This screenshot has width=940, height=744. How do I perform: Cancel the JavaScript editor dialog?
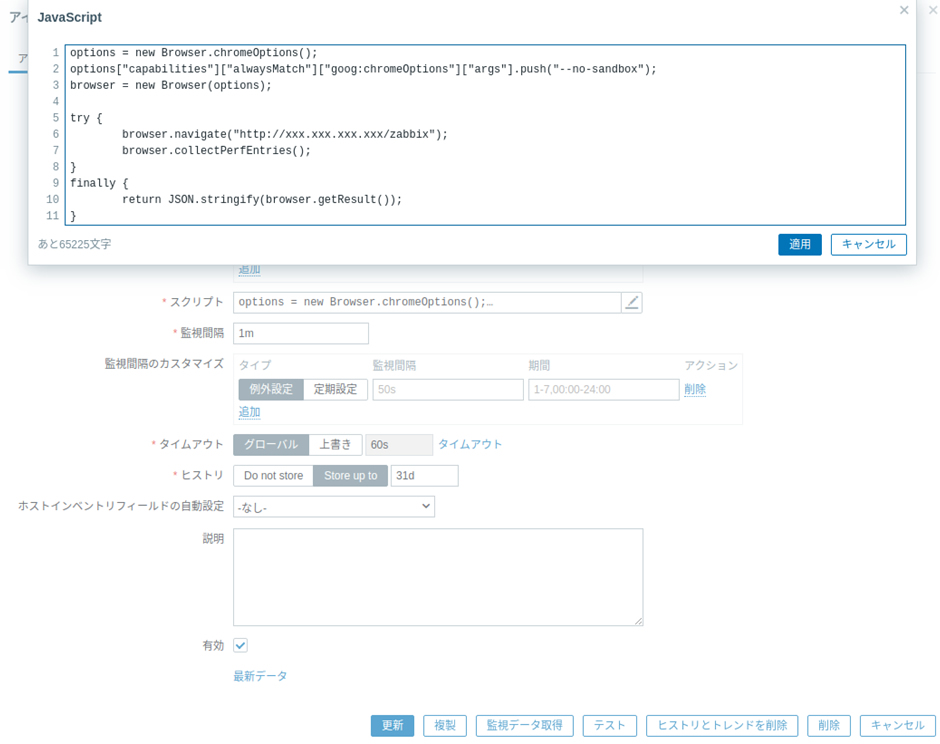[868, 244]
